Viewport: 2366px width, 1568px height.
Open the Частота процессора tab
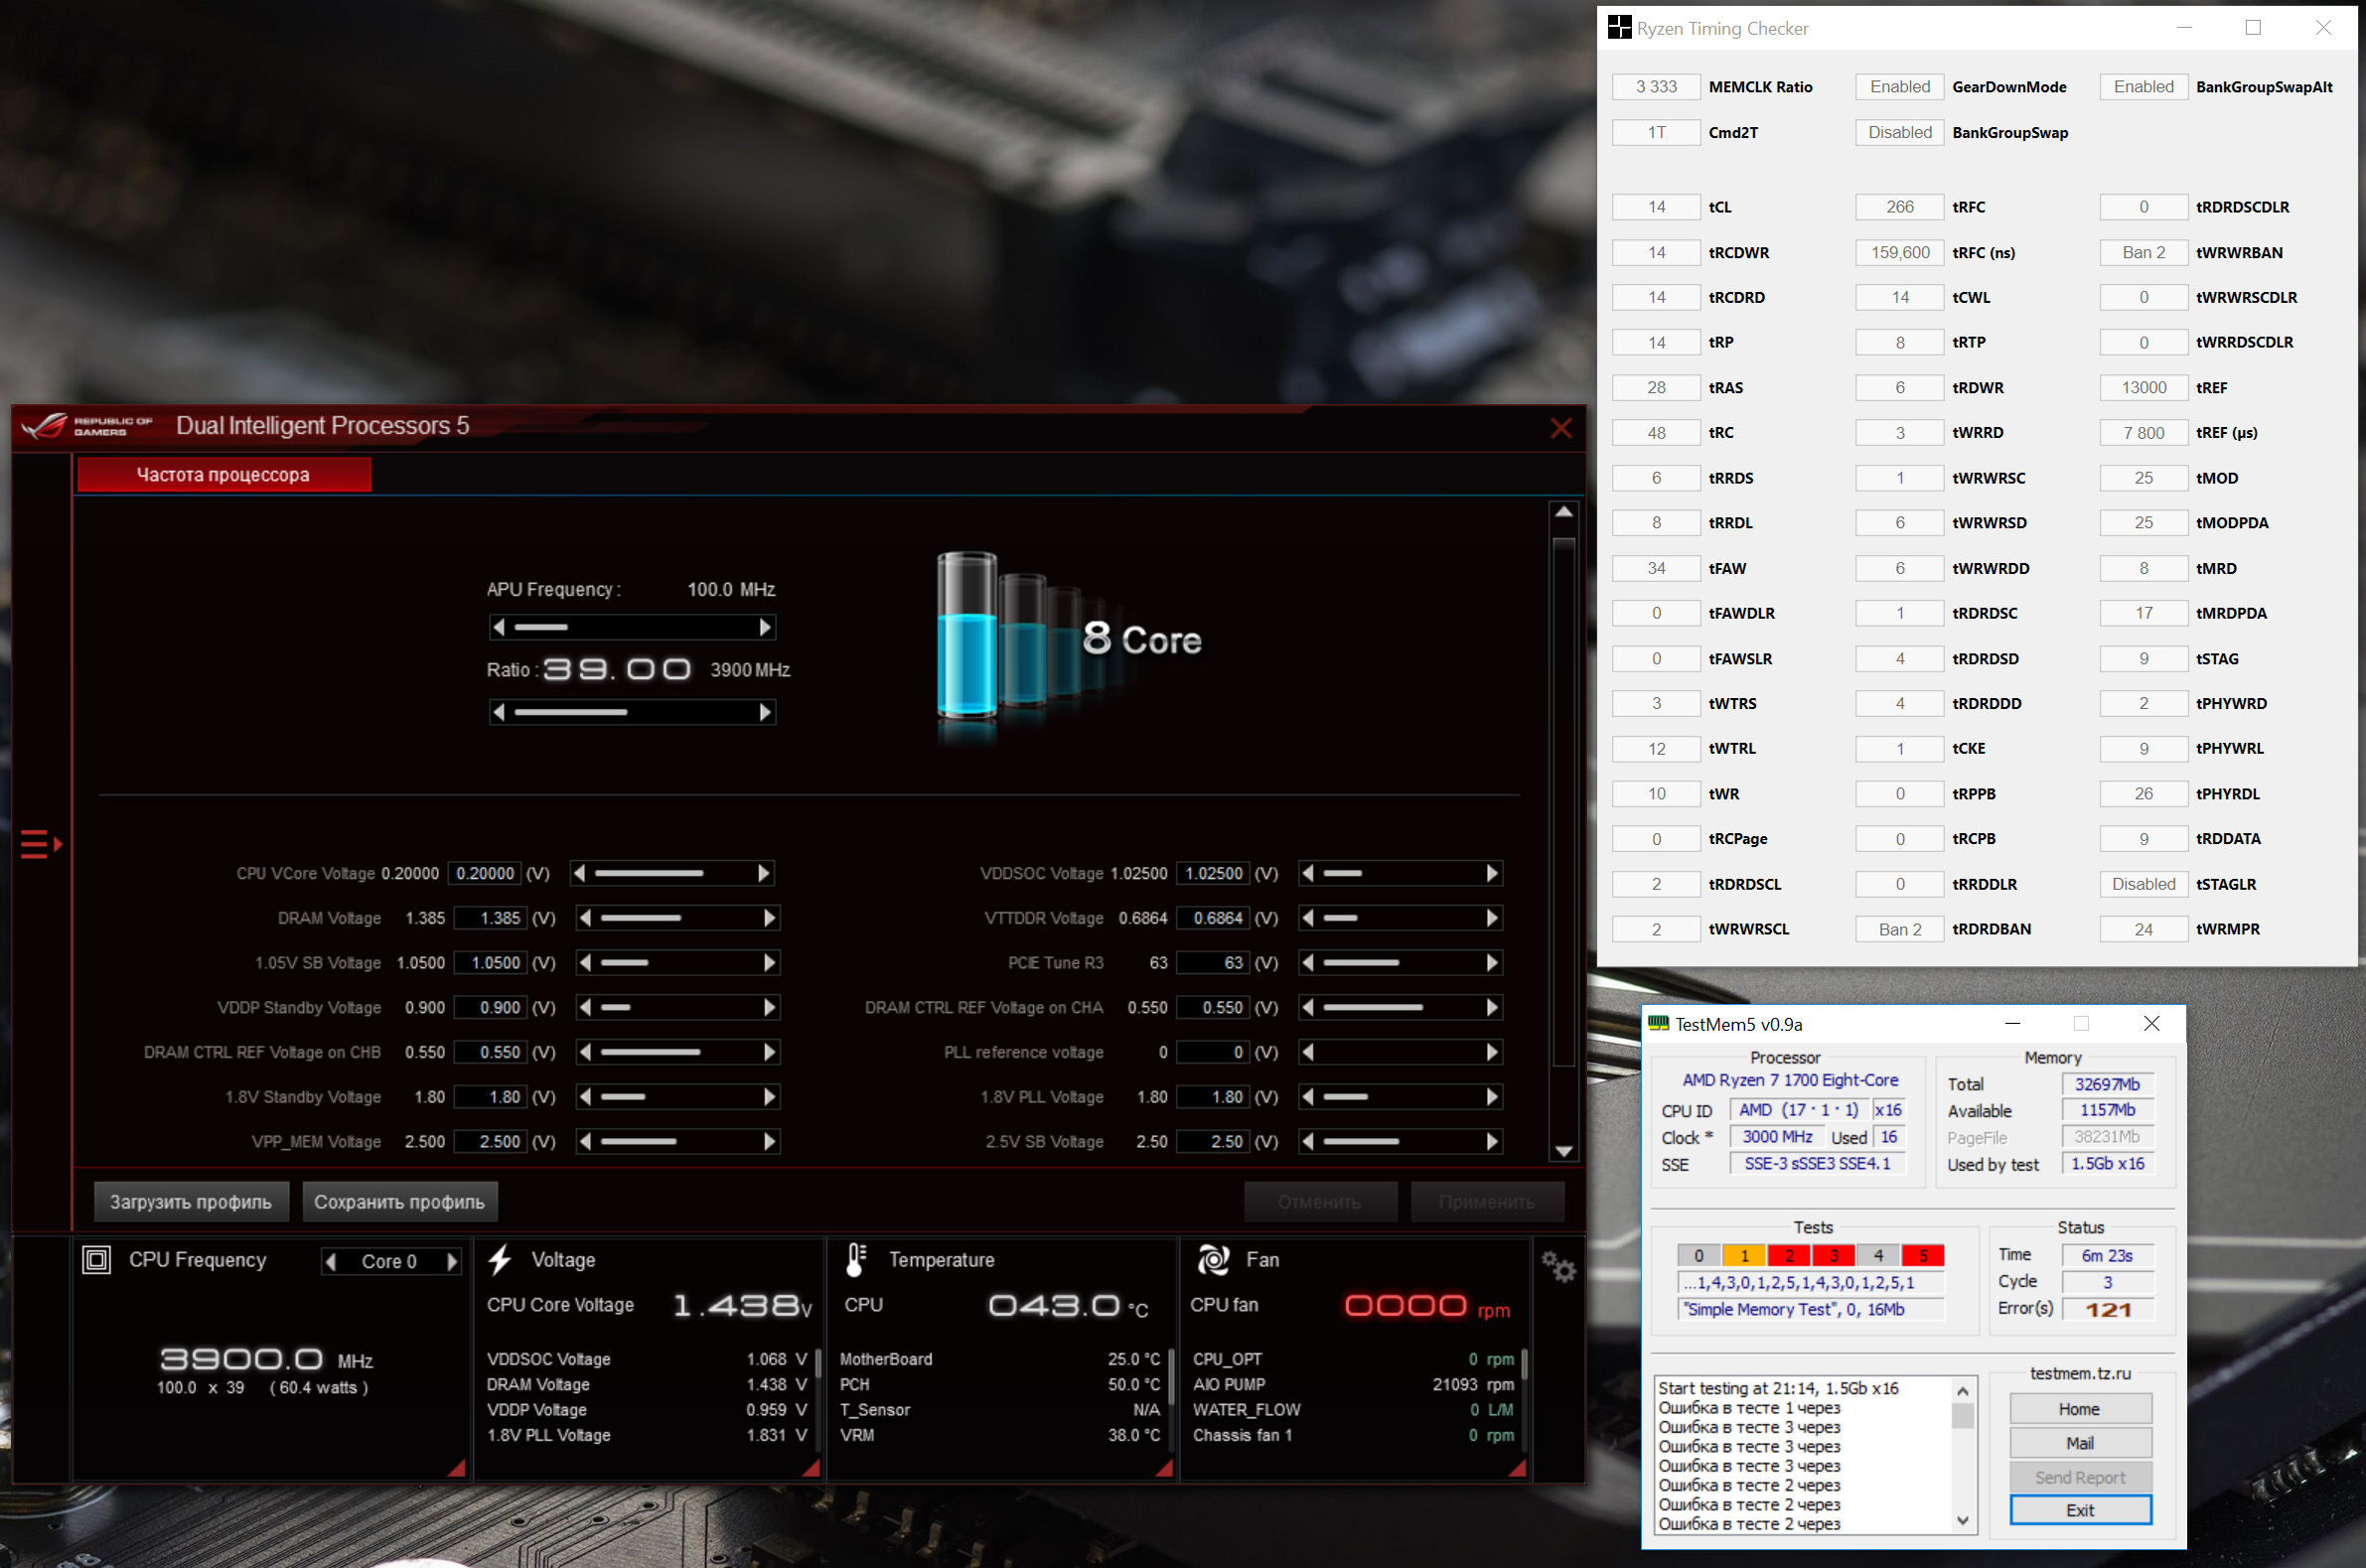223,475
